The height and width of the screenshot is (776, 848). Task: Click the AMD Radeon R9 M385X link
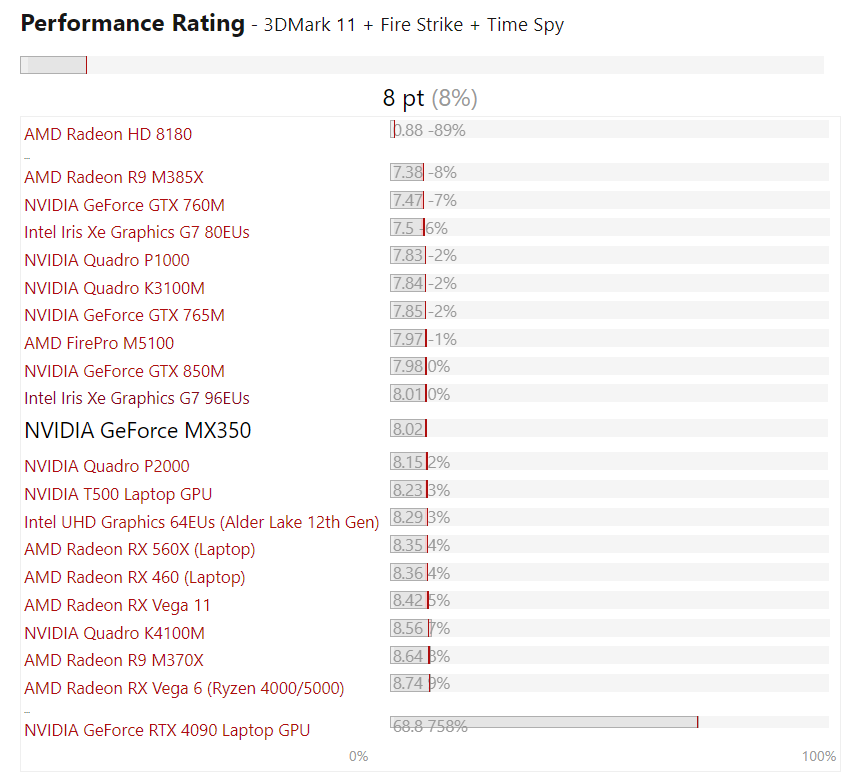point(114,177)
